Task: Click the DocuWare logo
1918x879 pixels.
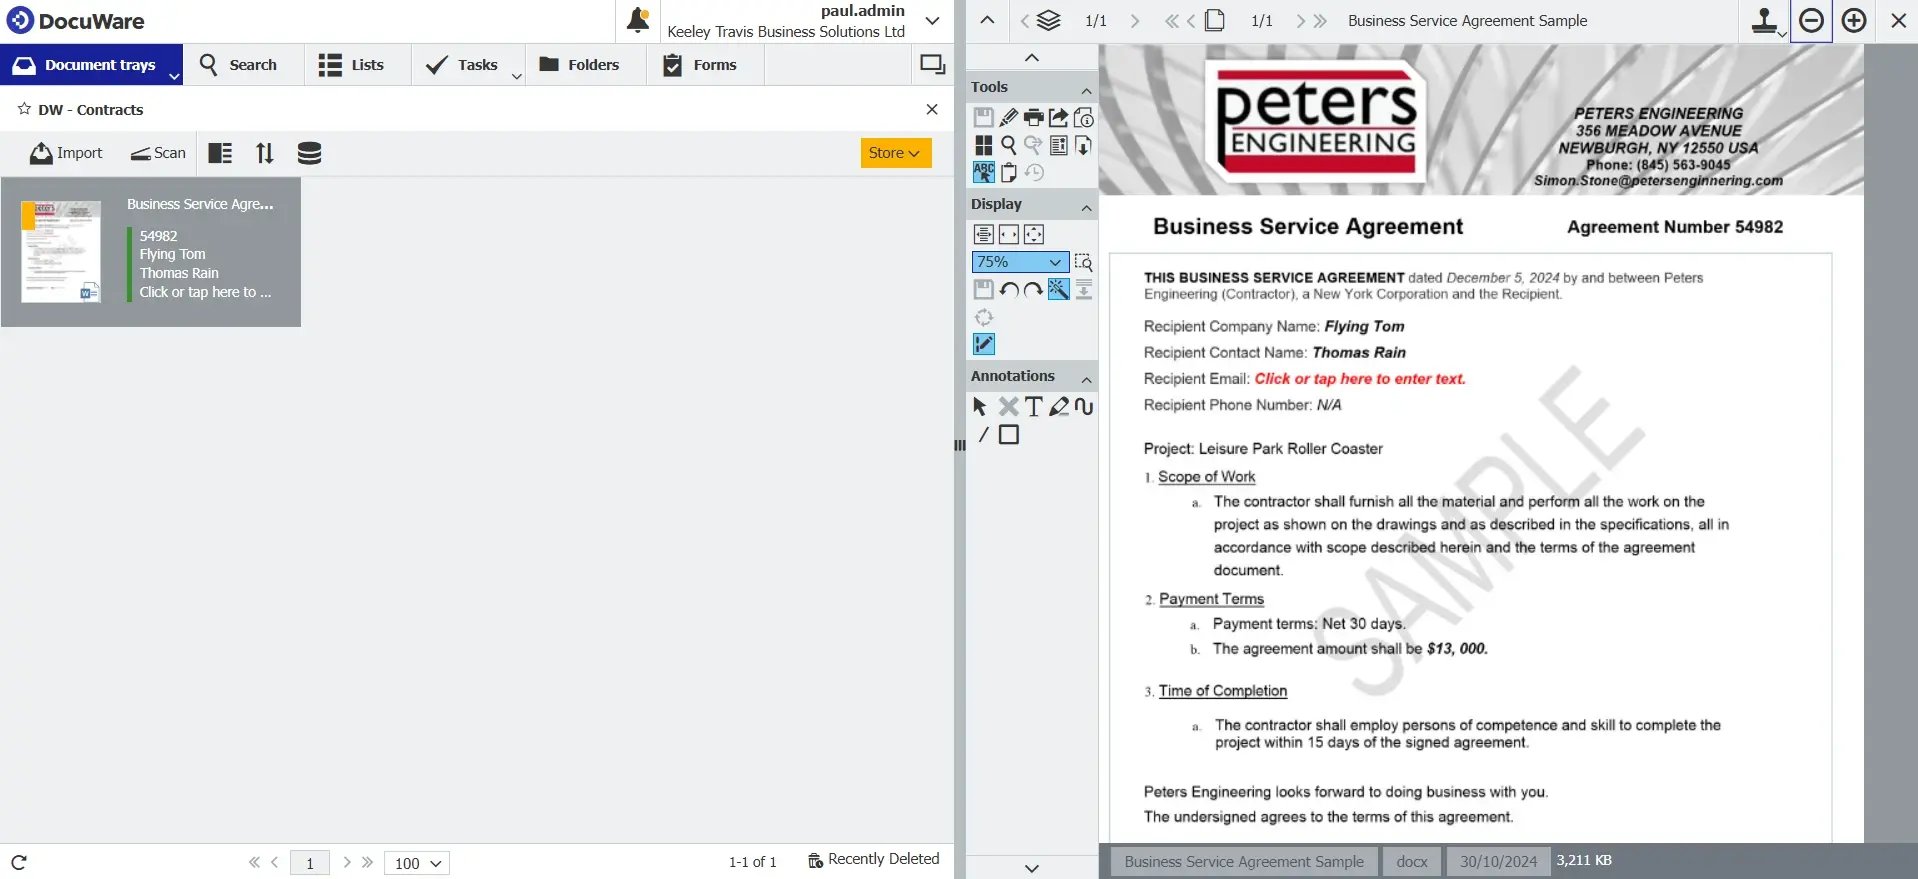Action: (x=76, y=20)
